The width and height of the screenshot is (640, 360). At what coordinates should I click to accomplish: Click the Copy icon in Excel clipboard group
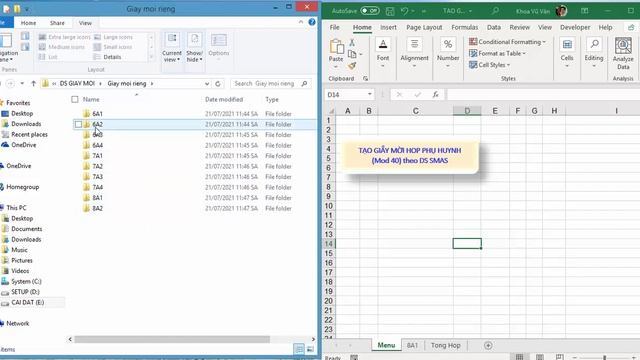pos(352,54)
